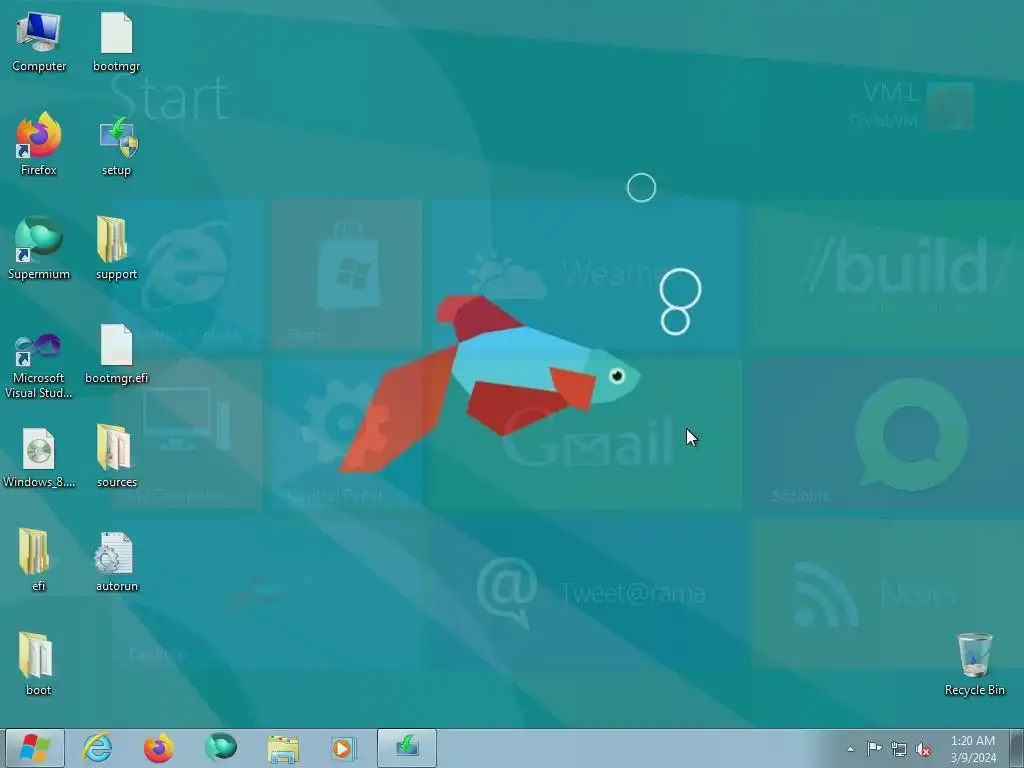Open the Supermium desktop shortcut
Screen dimensions: 1024x768
click(x=39, y=249)
